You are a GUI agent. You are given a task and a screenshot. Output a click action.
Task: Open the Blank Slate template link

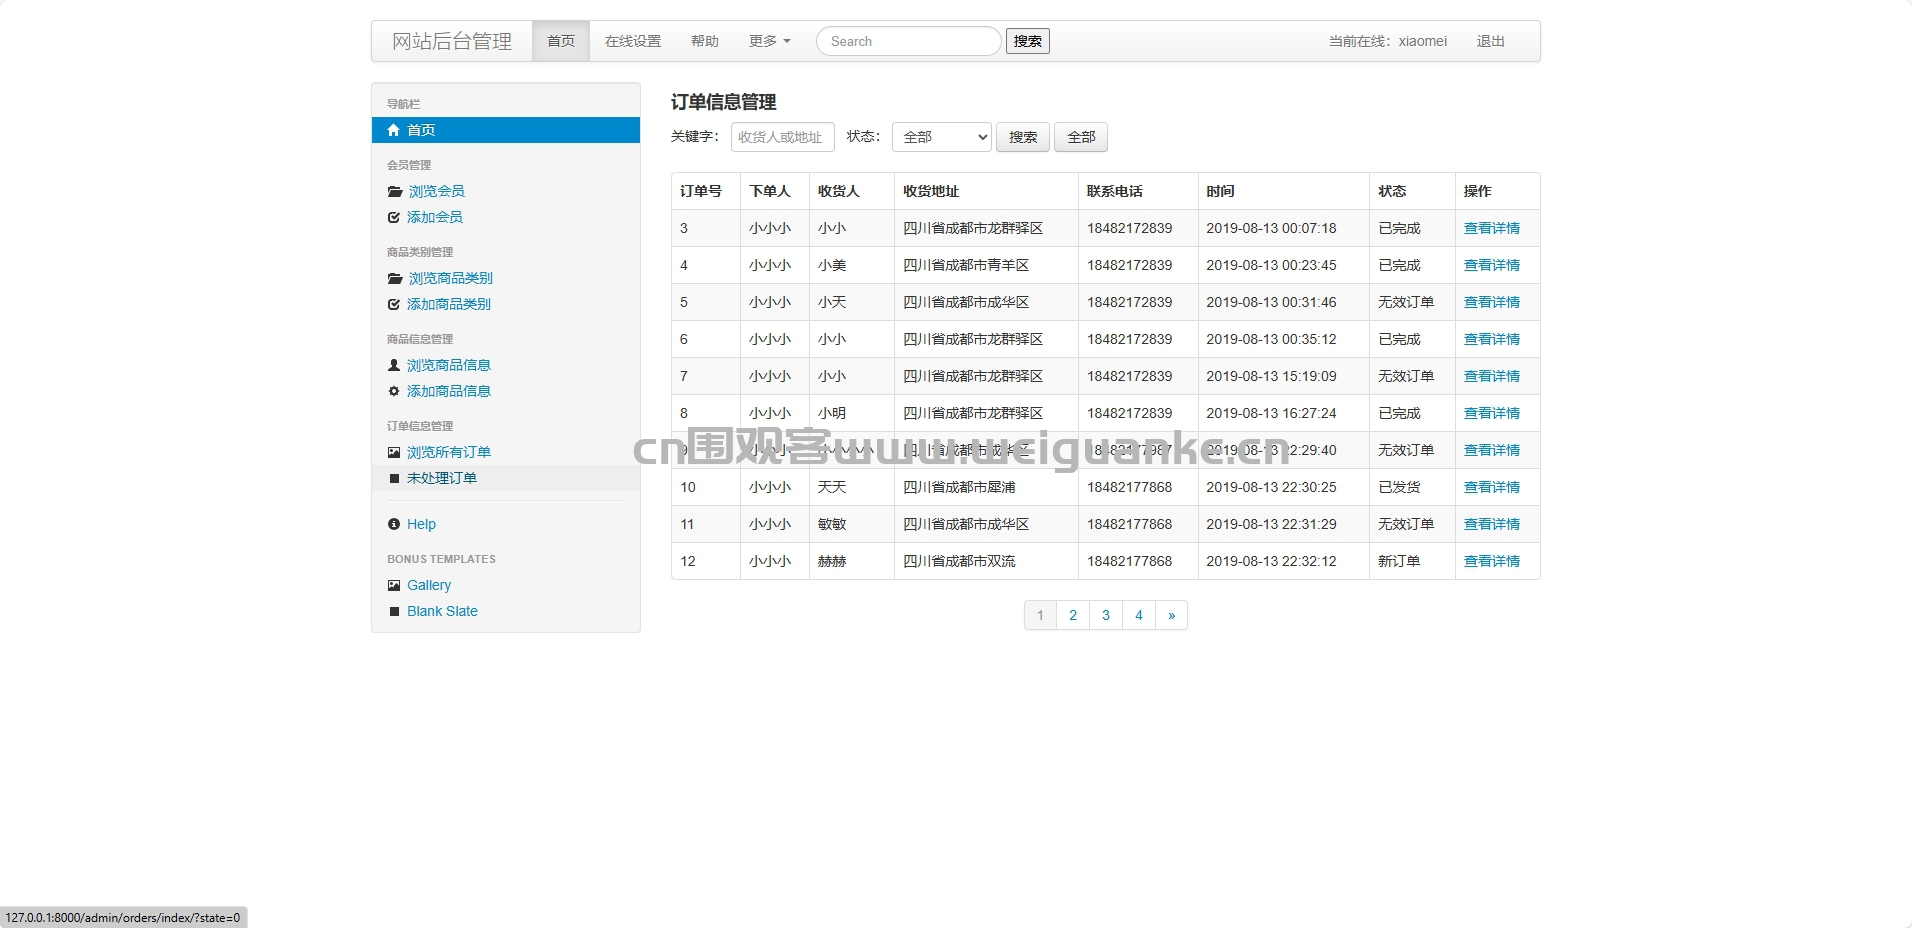click(x=442, y=611)
